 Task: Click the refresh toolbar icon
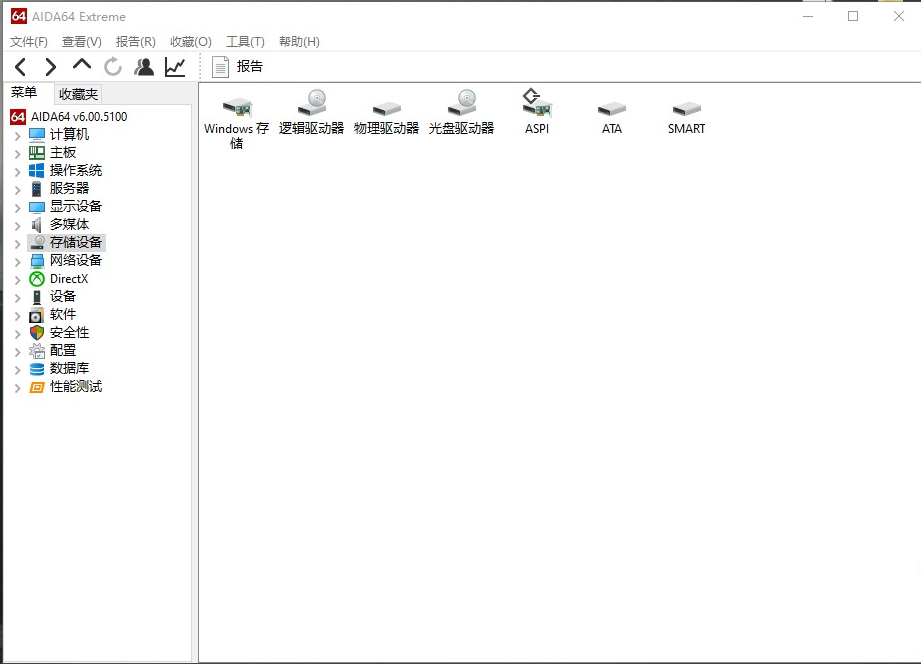pyautogui.click(x=113, y=67)
